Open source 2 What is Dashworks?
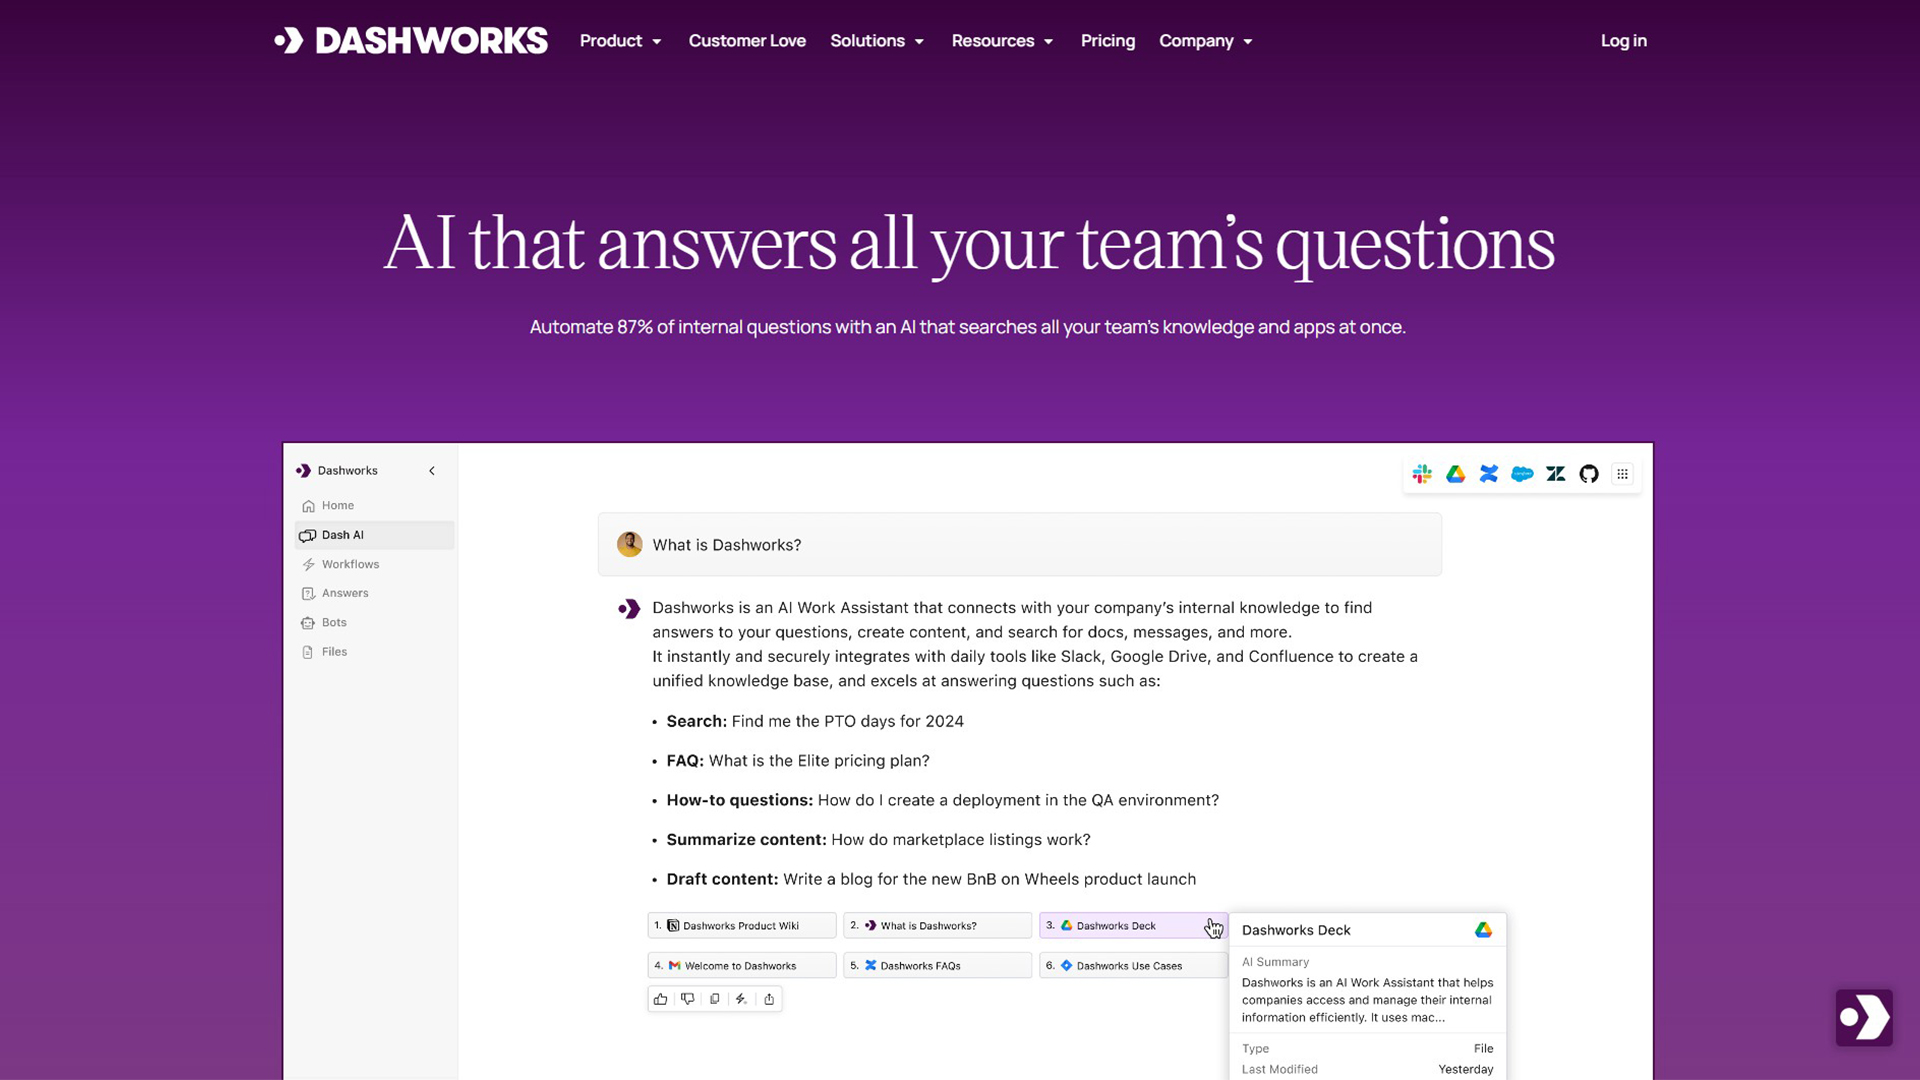This screenshot has width=1920, height=1080. point(937,926)
